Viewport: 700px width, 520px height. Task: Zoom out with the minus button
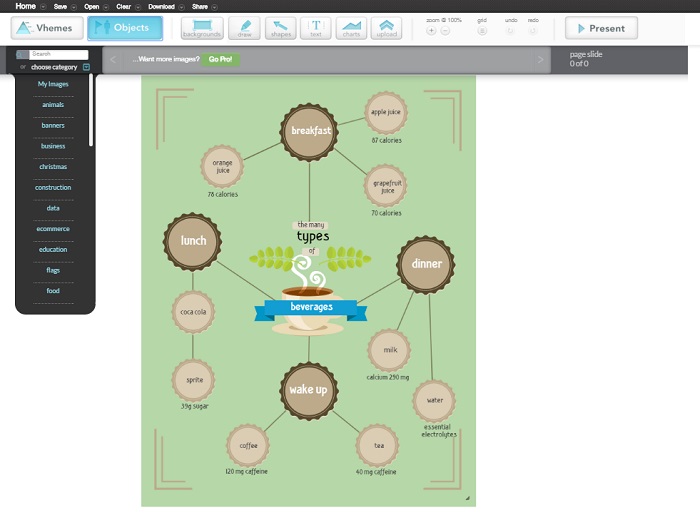tap(445, 31)
